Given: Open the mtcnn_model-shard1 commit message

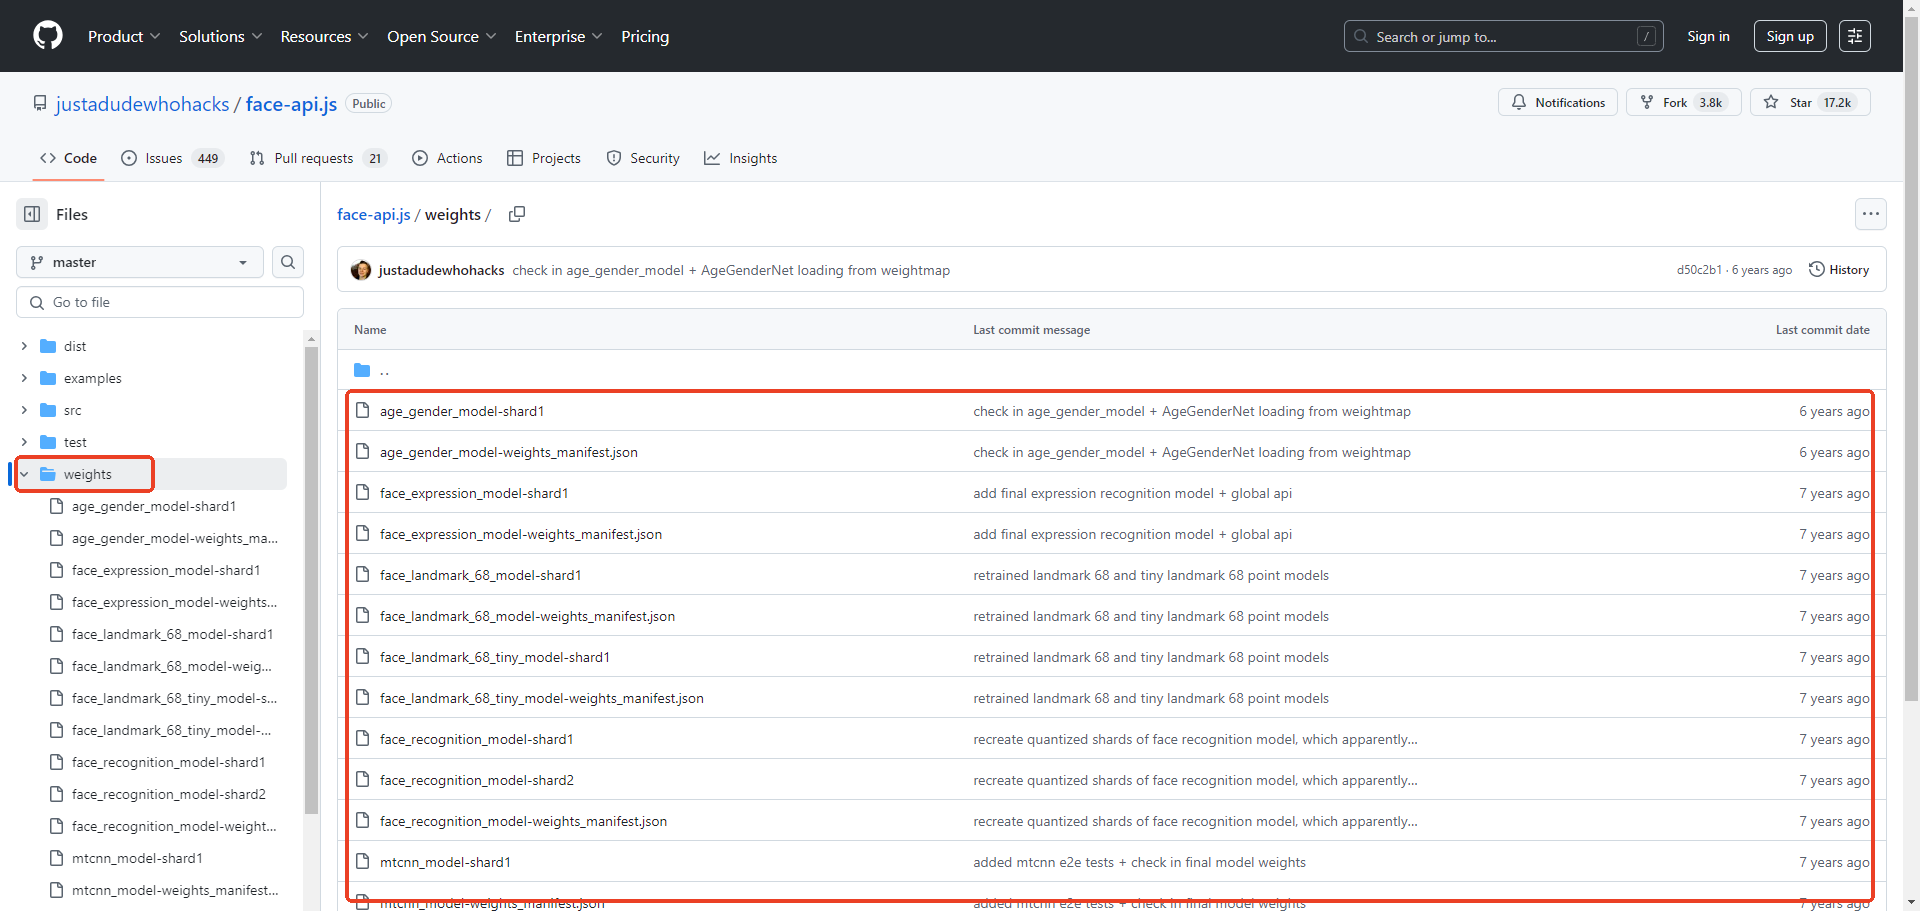Looking at the screenshot, I should tap(1139, 862).
